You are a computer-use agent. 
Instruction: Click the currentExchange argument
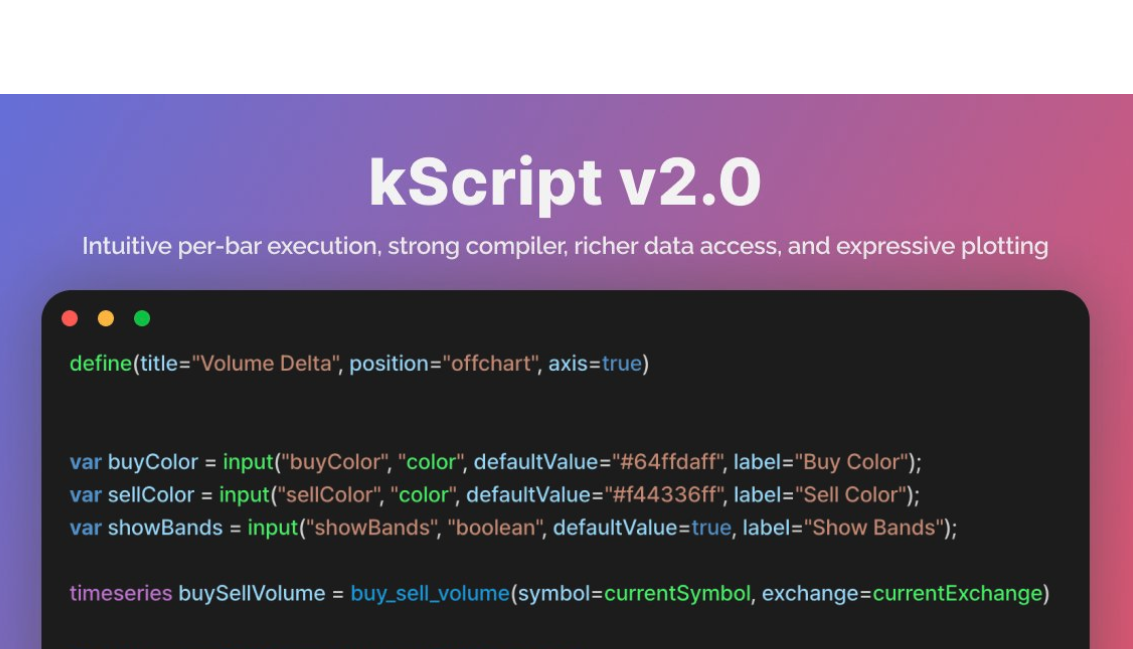click(957, 594)
